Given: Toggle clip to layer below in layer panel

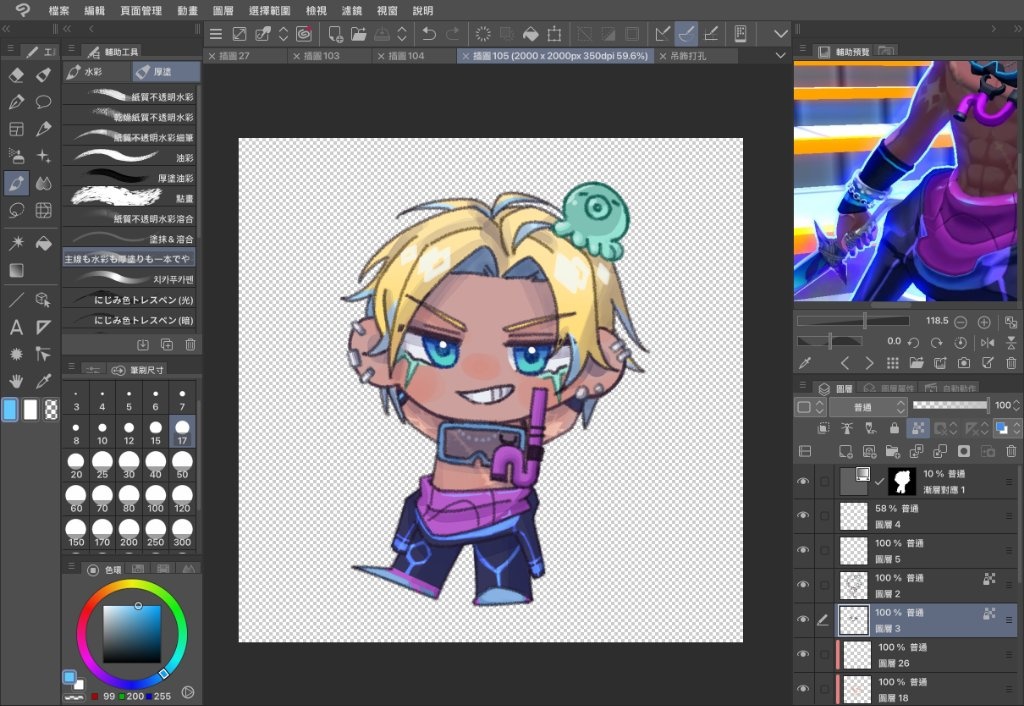Looking at the screenshot, I should click(x=824, y=428).
